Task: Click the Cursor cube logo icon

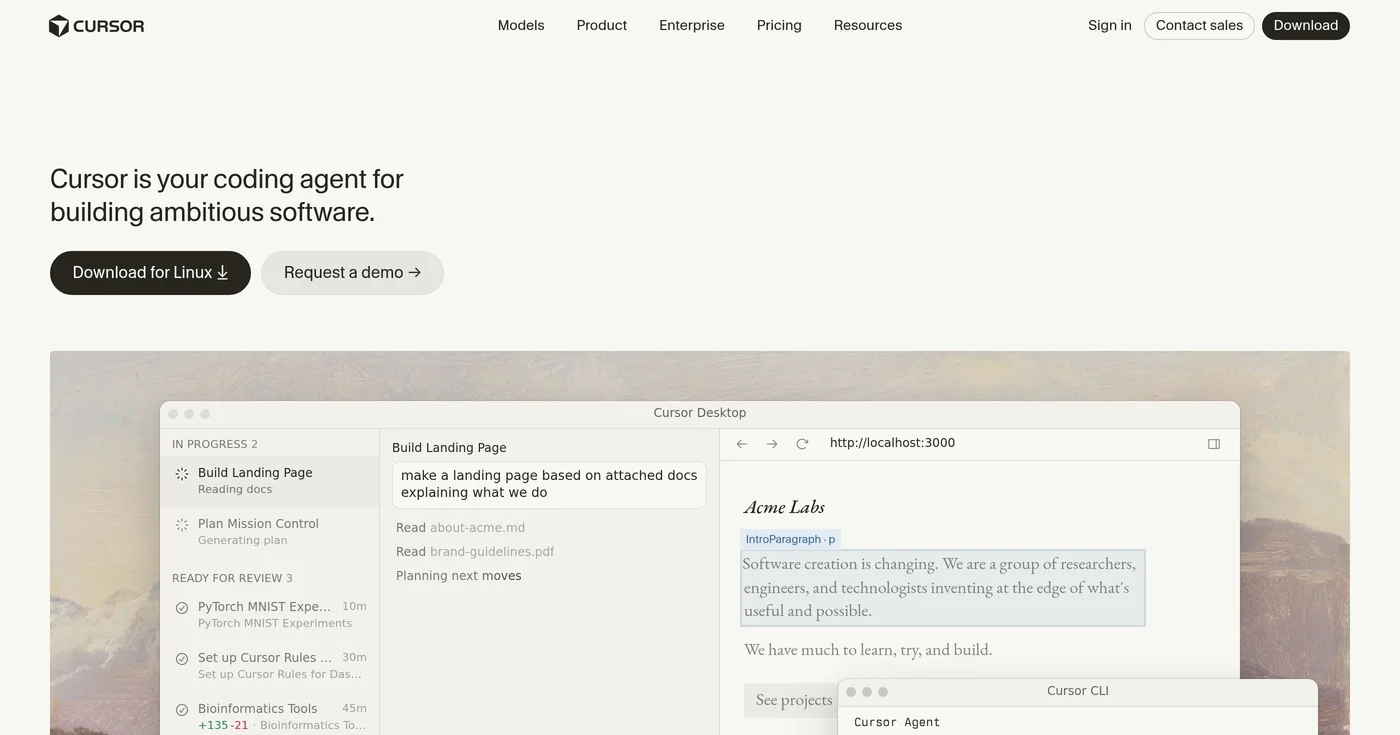Action: (x=59, y=26)
